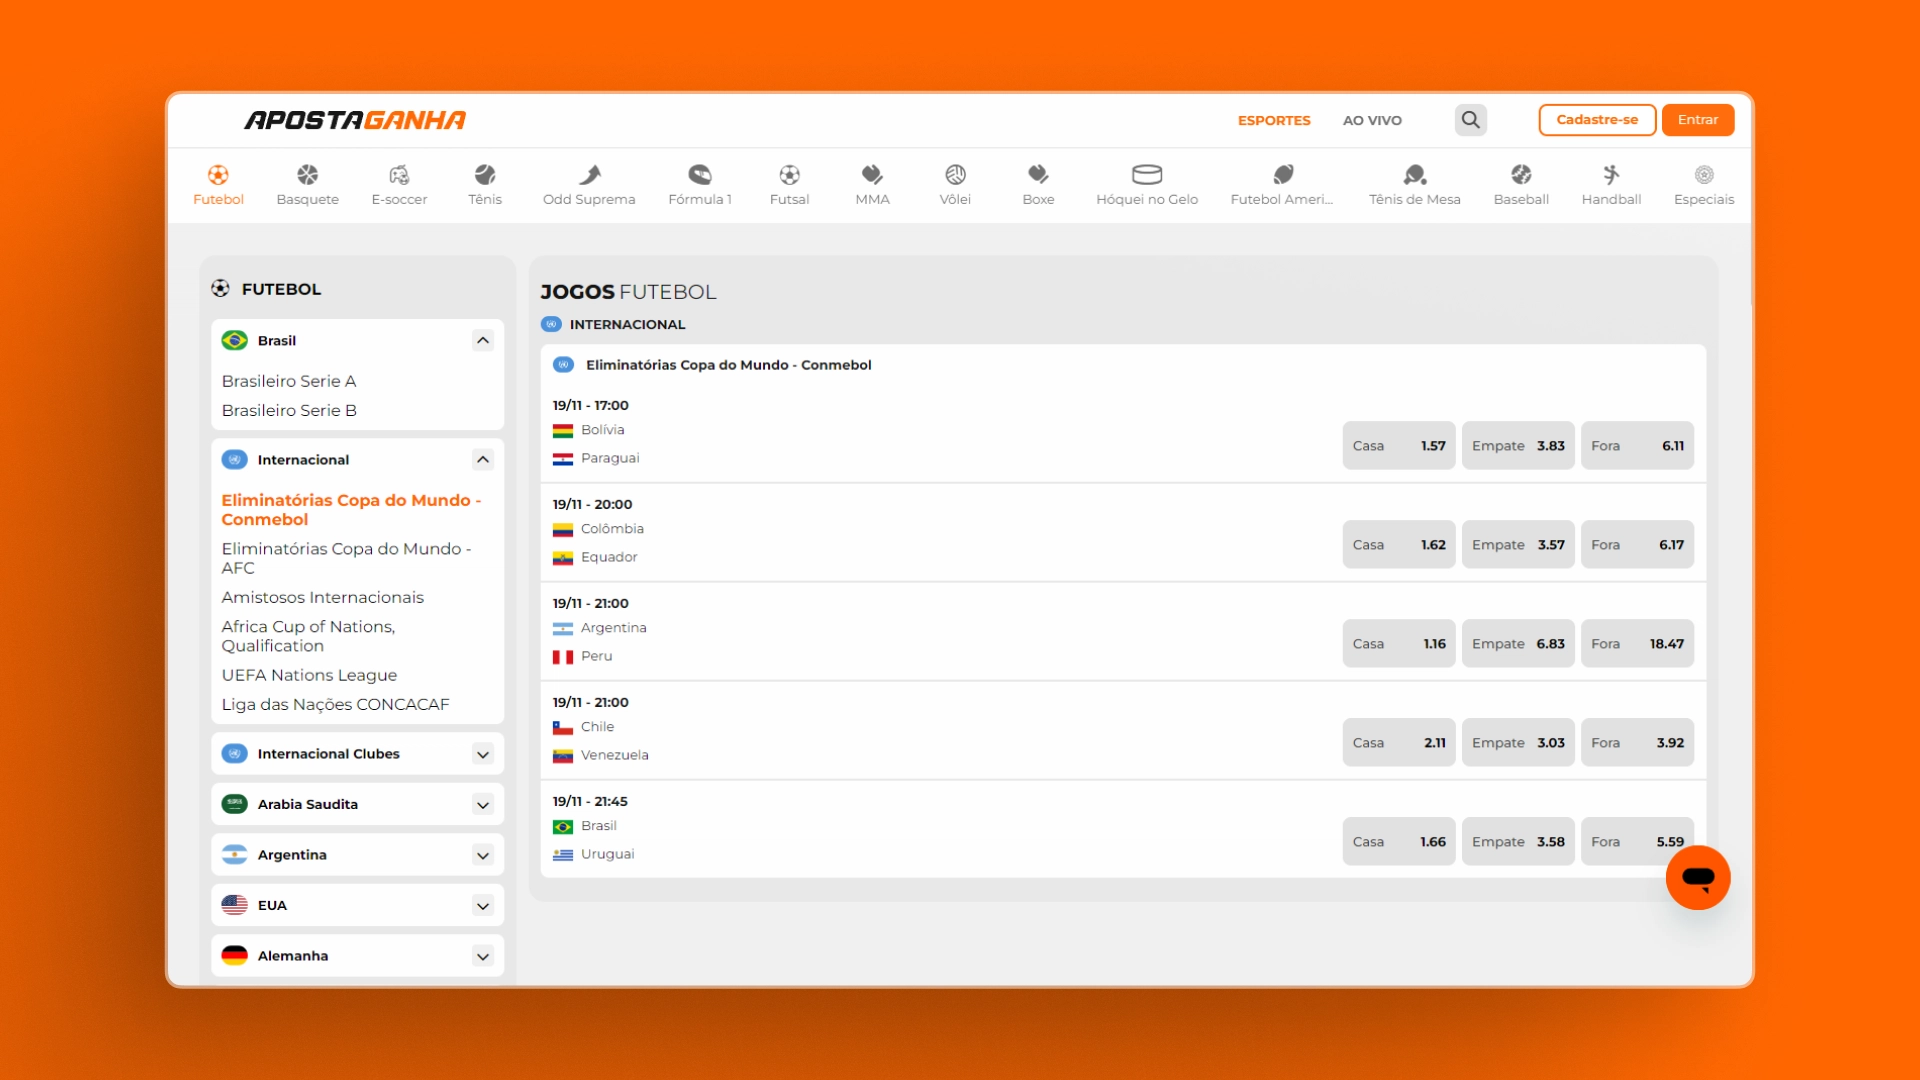Click the Argentina flag icon in sidebar

click(x=235, y=855)
